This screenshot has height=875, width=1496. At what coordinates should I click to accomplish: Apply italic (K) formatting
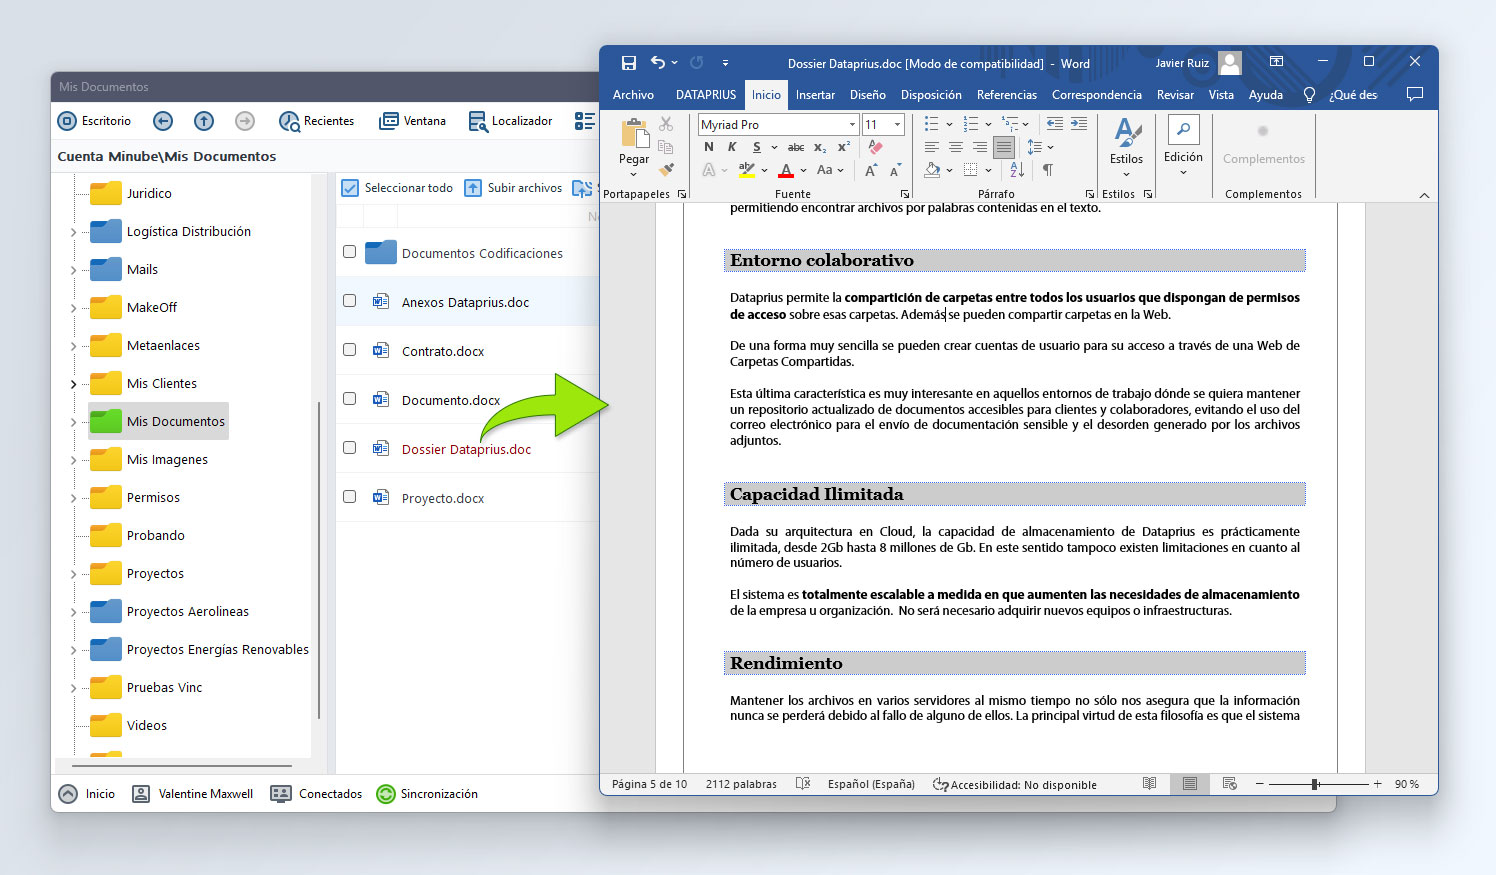(732, 147)
